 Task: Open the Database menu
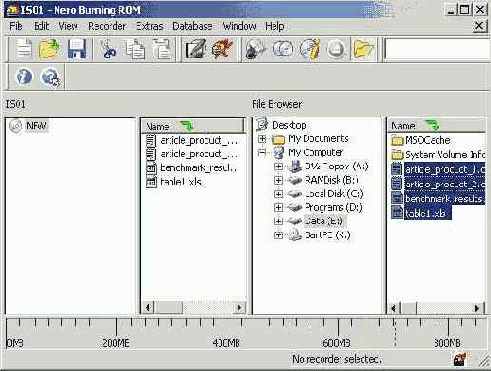pyautogui.click(x=192, y=26)
